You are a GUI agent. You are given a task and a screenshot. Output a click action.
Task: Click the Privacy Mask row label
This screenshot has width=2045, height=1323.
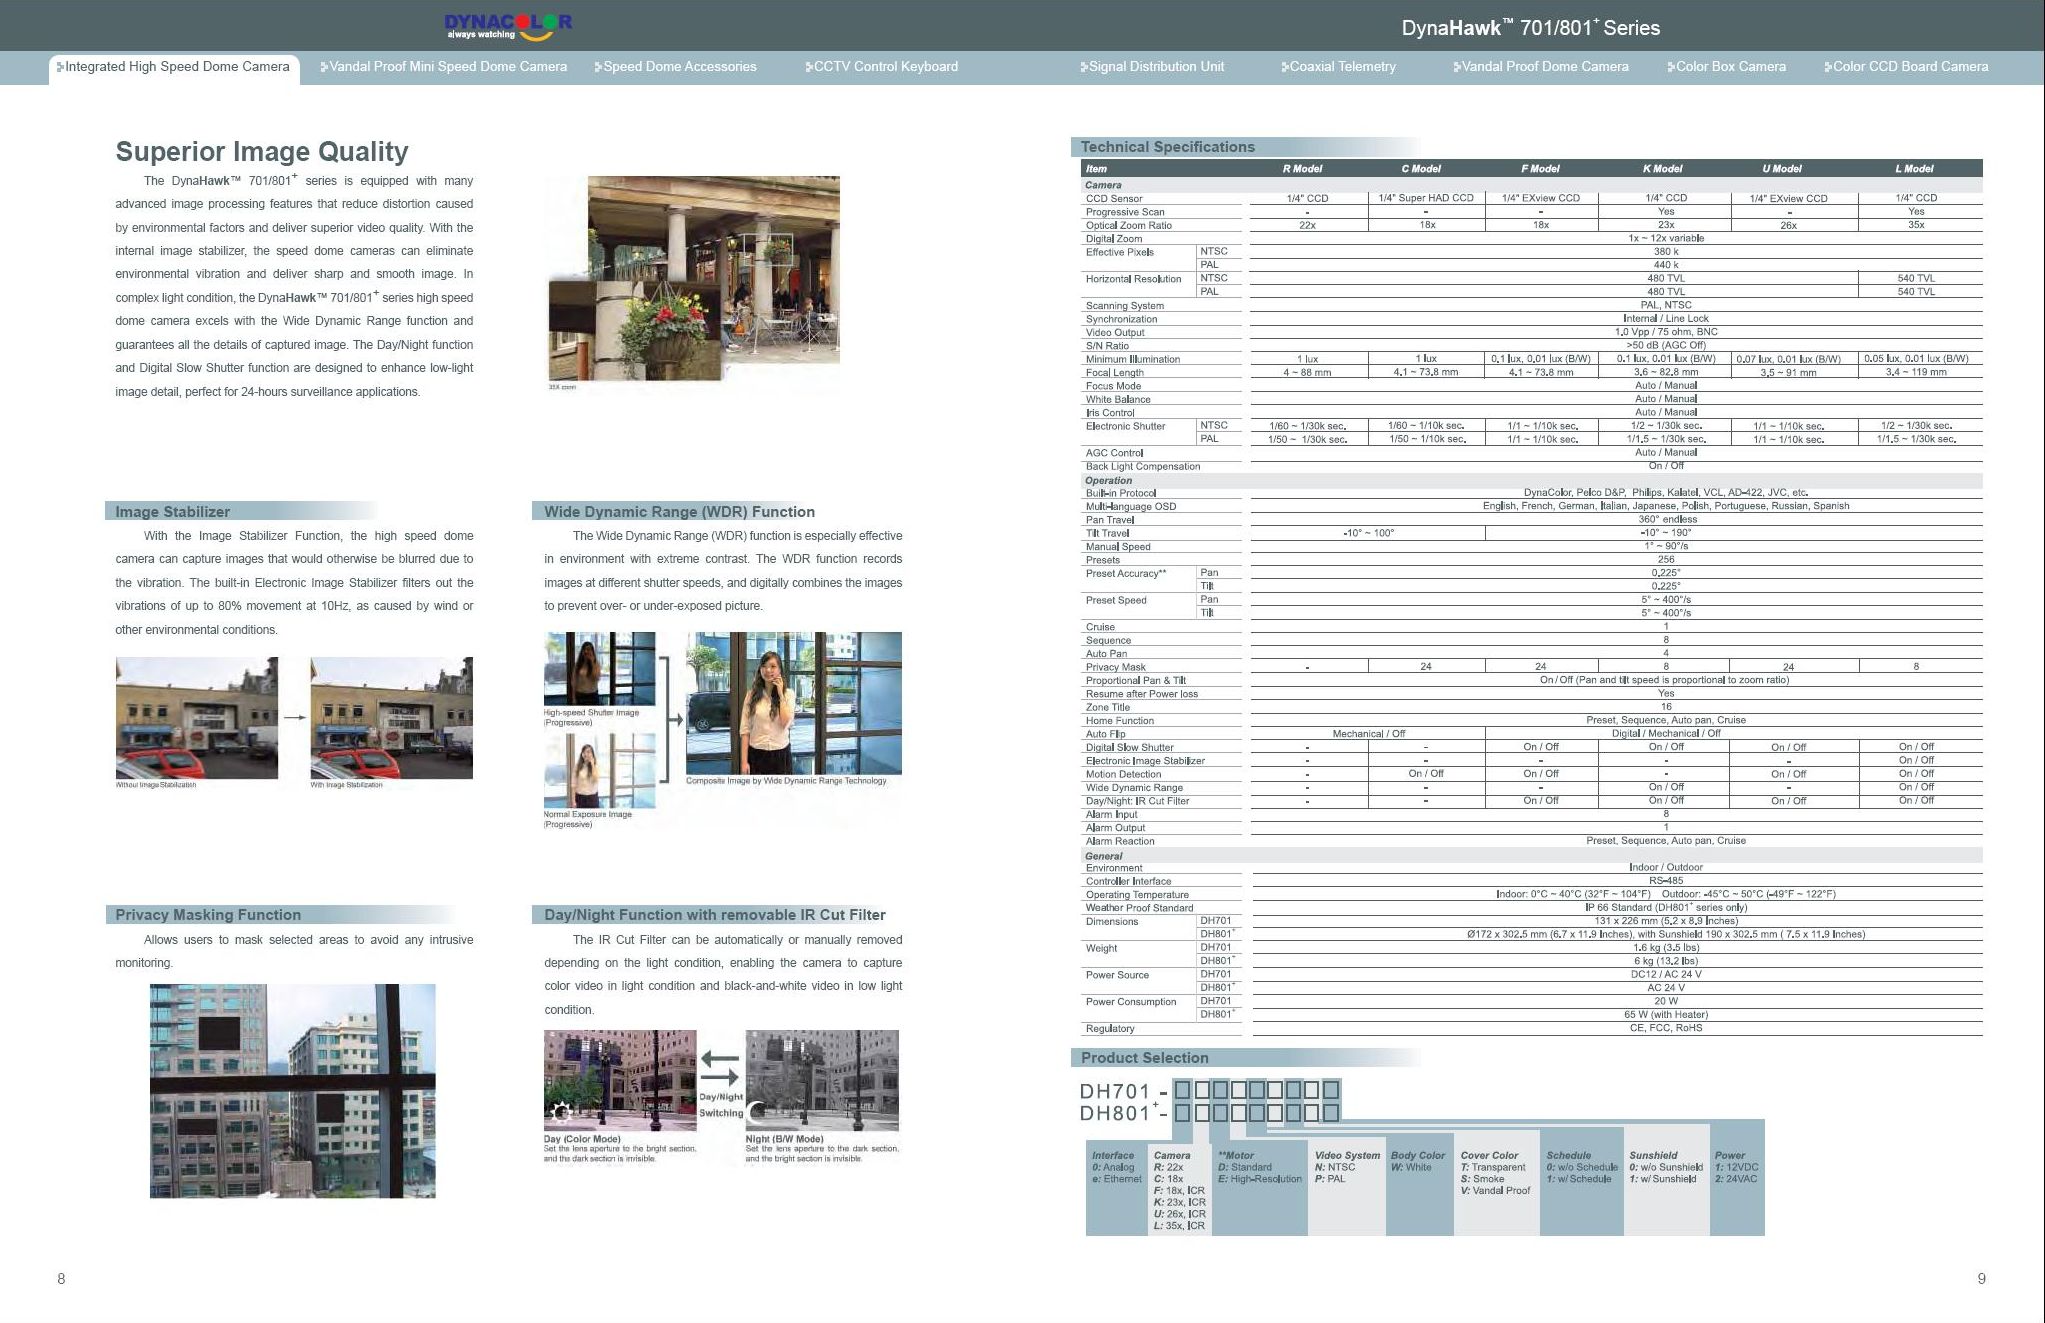(x=1116, y=667)
